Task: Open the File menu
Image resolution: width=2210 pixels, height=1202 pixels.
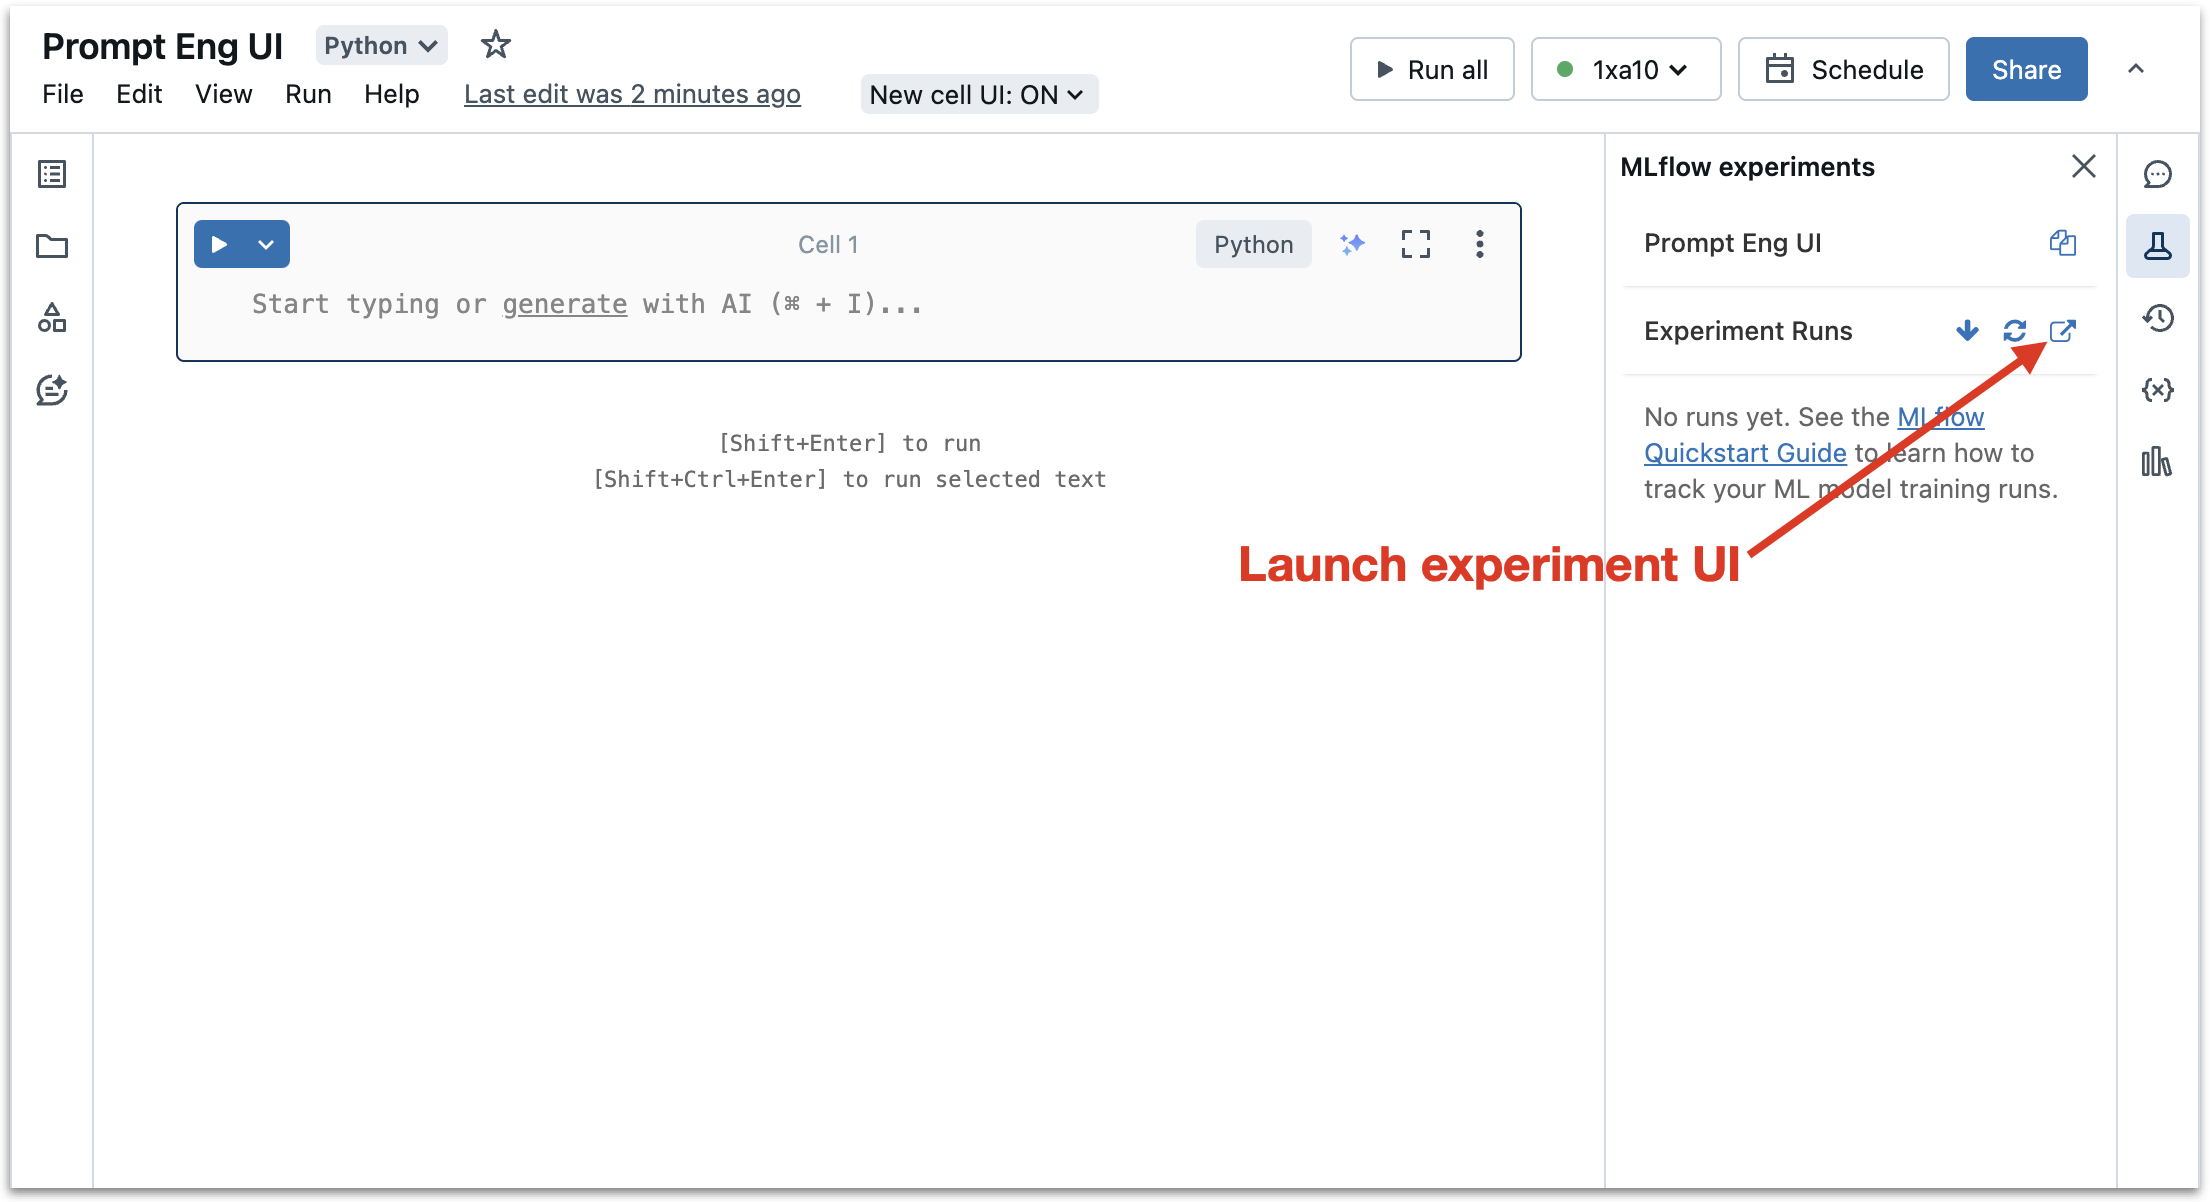Action: coord(63,94)
